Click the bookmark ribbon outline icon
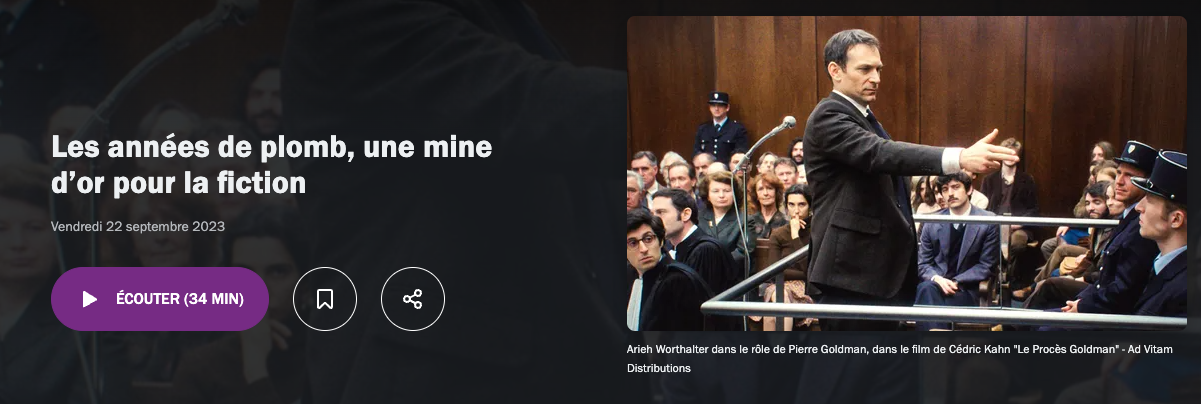 [325, 299]
